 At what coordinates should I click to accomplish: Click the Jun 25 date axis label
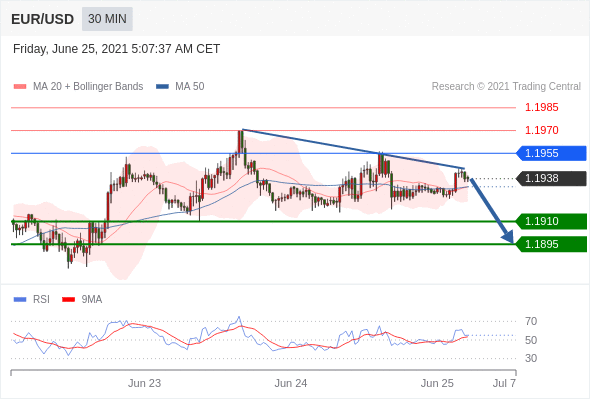[x=437, y=383]
